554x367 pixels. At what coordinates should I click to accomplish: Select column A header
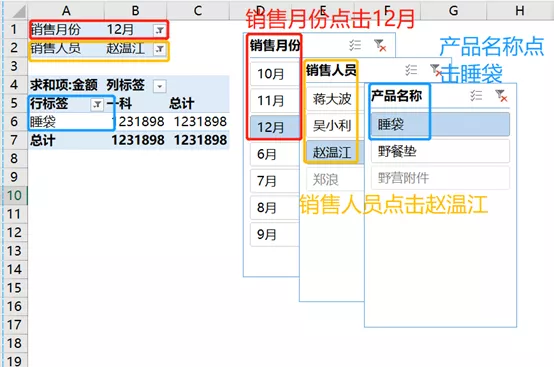[66, 11]
